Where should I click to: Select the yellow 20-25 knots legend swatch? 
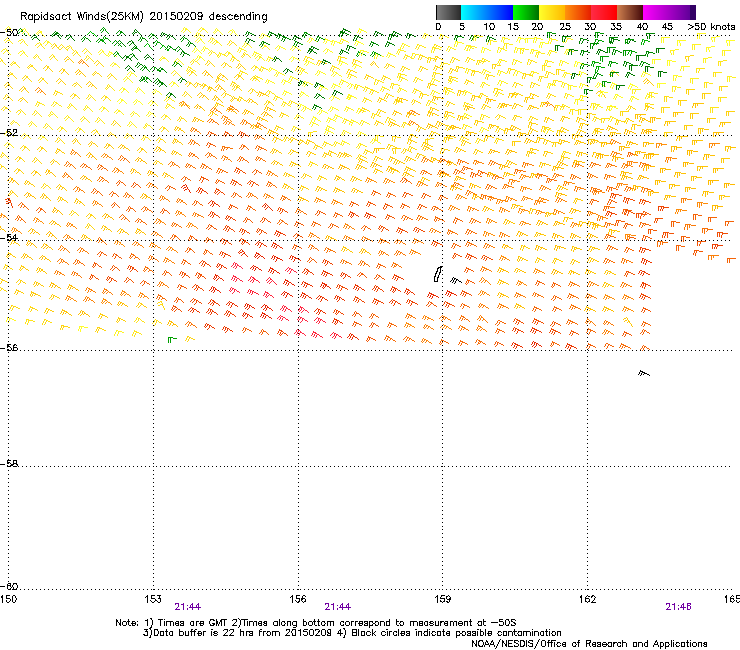552,12
